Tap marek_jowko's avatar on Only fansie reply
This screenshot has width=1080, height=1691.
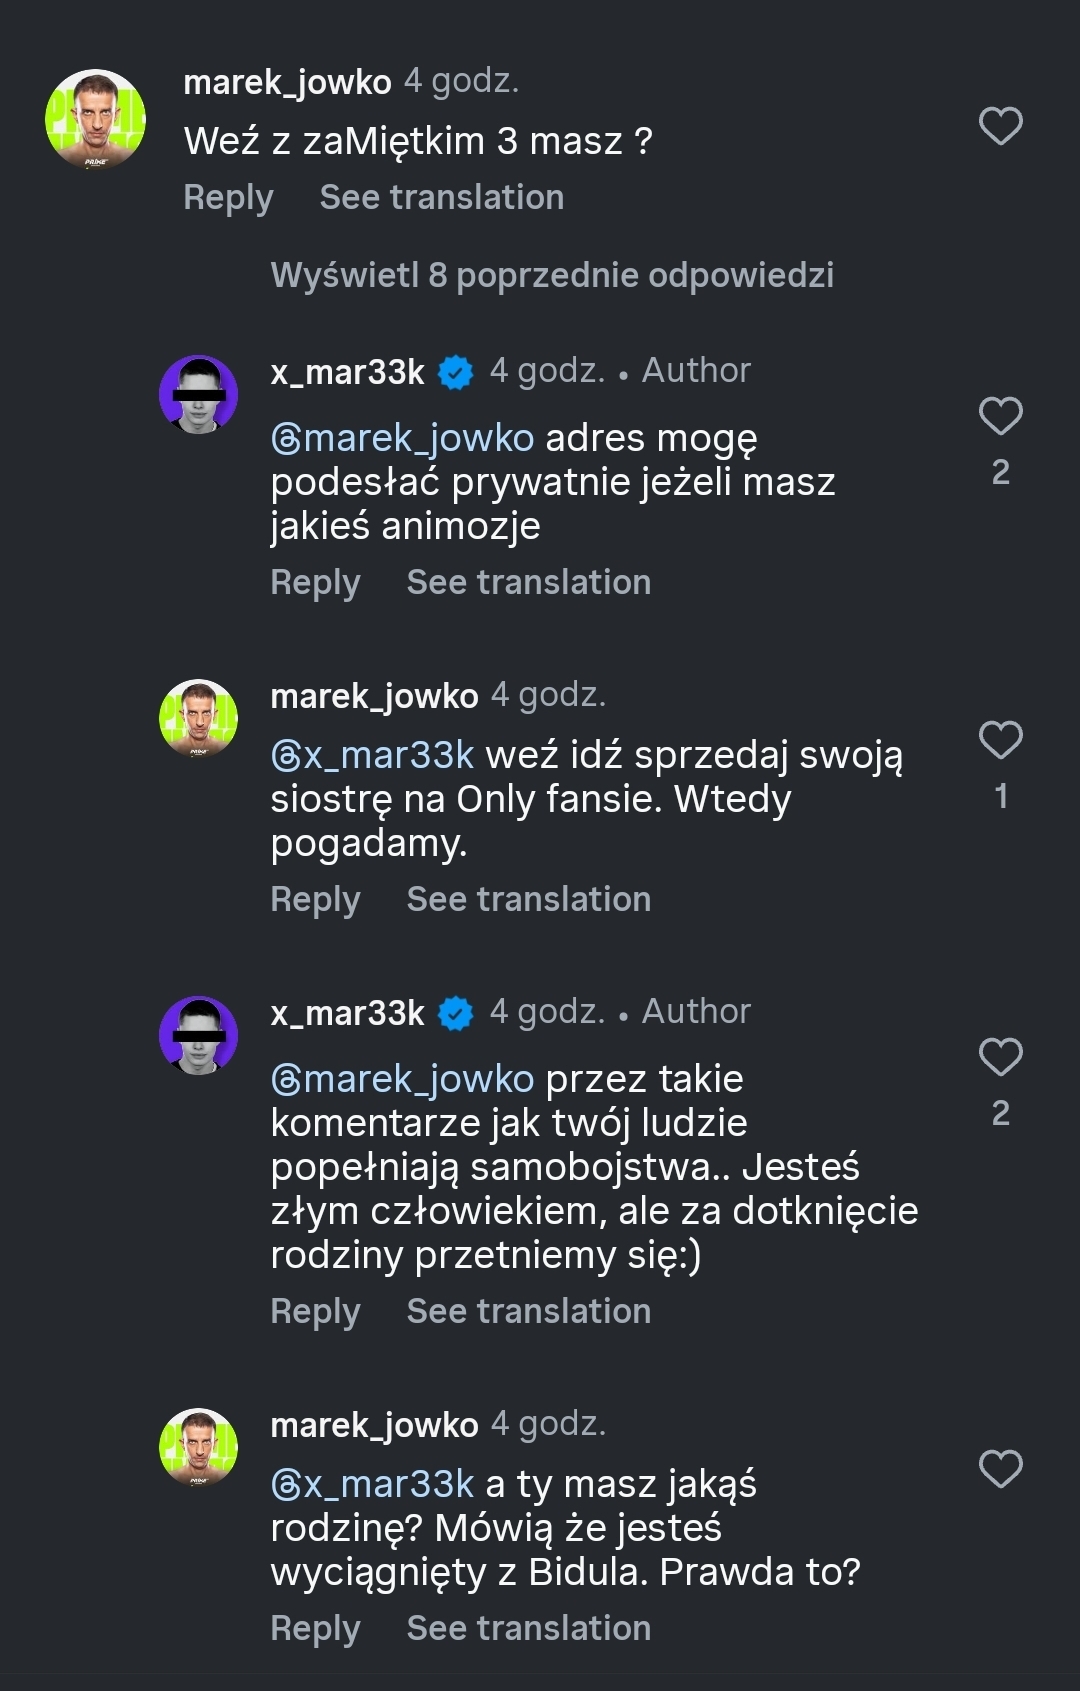[x=199, y=718]
